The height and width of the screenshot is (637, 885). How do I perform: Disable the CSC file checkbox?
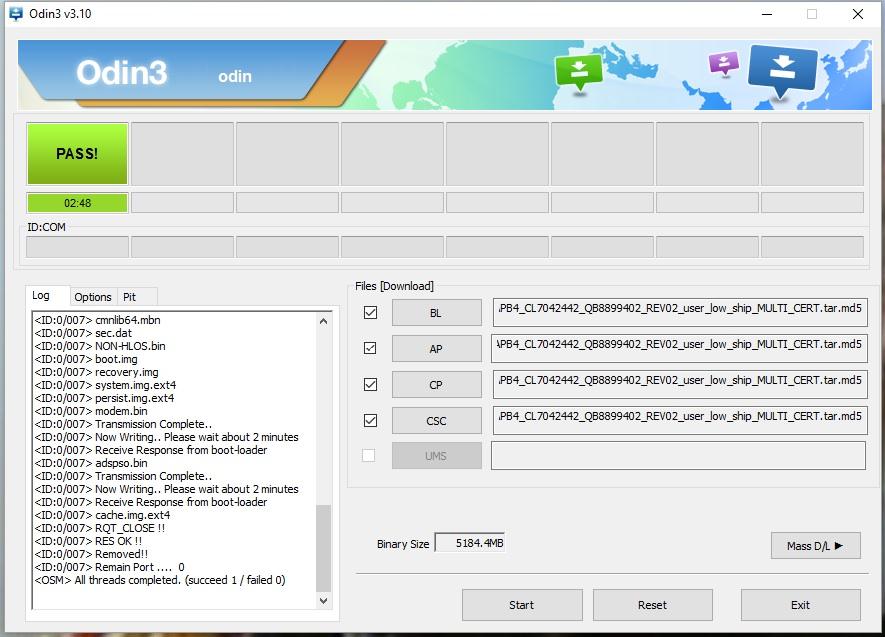(x=370, y=420)
